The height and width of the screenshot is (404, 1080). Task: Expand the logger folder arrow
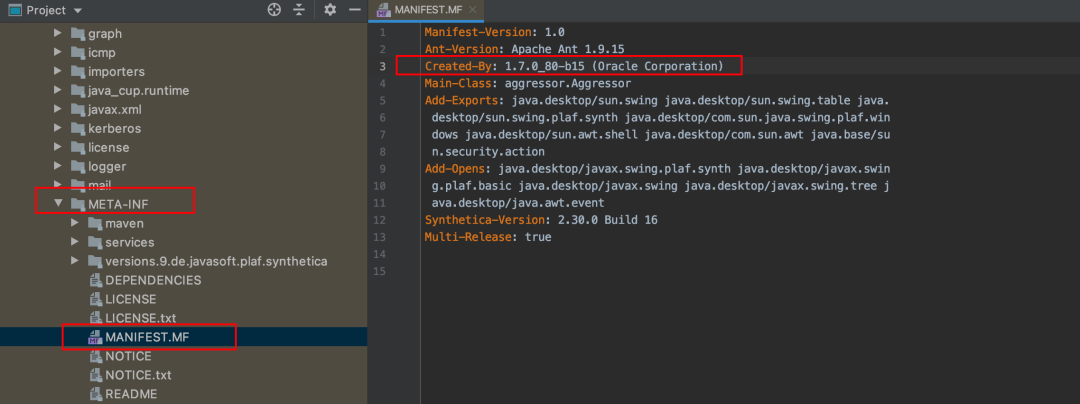58,166
